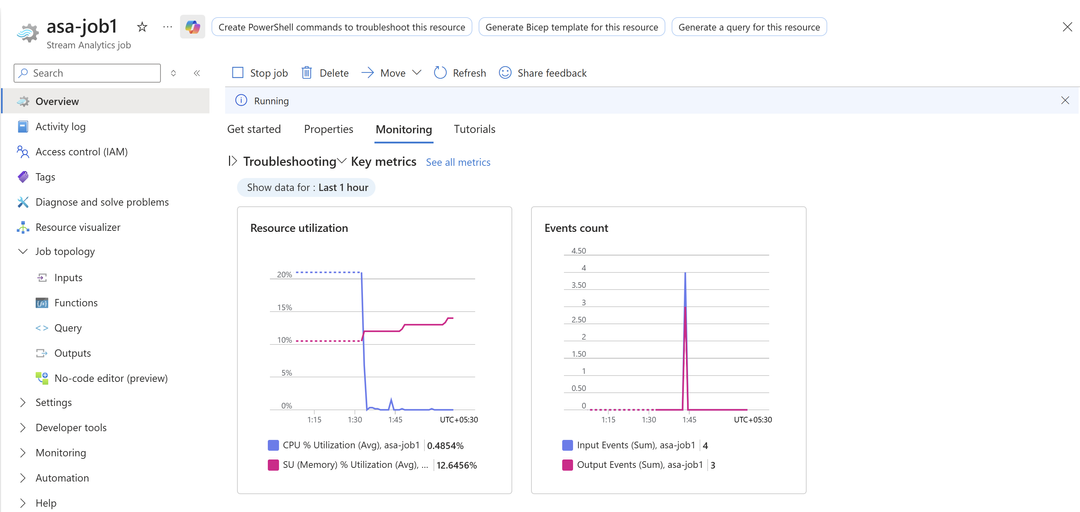
Task: Click the Outputs icon under Job topology
Action: 41,353
